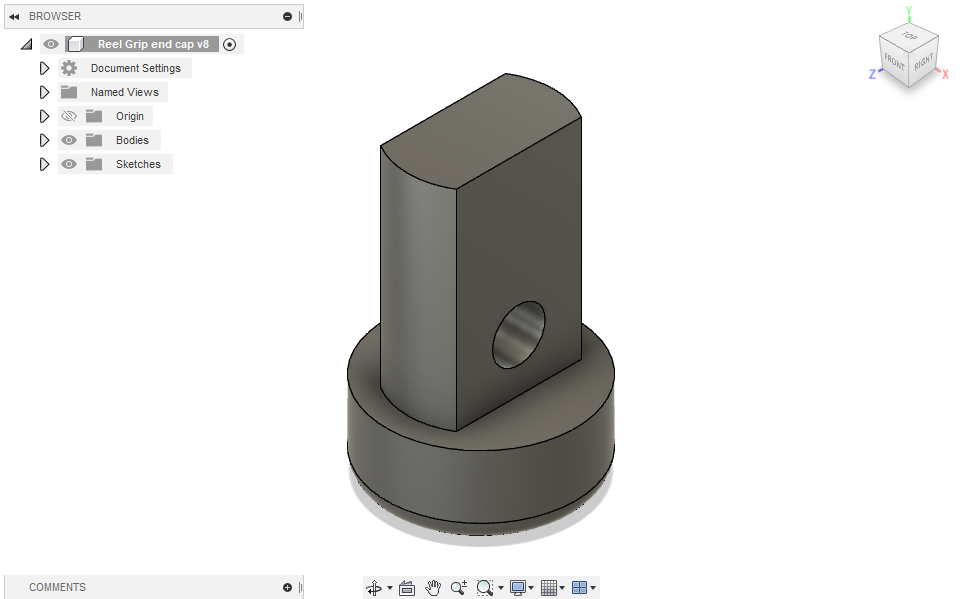Open the Fit zoom window tool
Screen dimensions: 962x599
485,588
